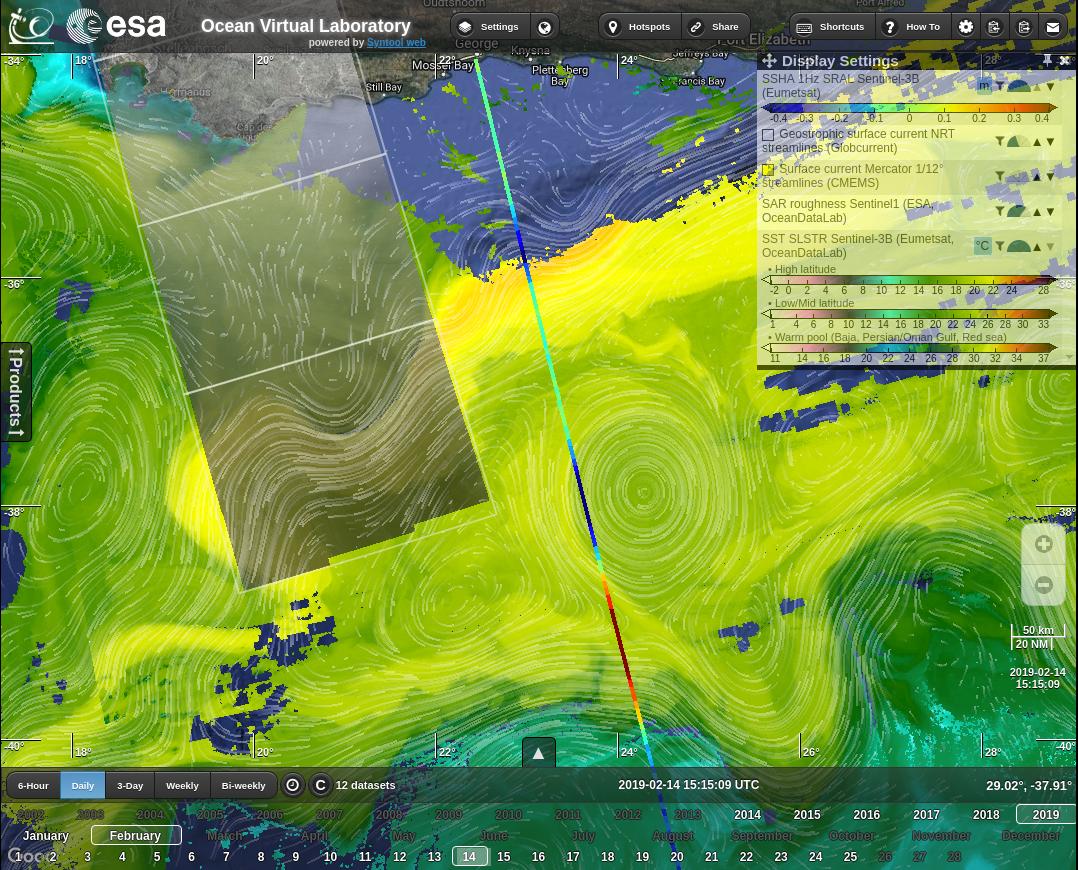
Task: Select the Weekly time span
Action: coord(182,785)
